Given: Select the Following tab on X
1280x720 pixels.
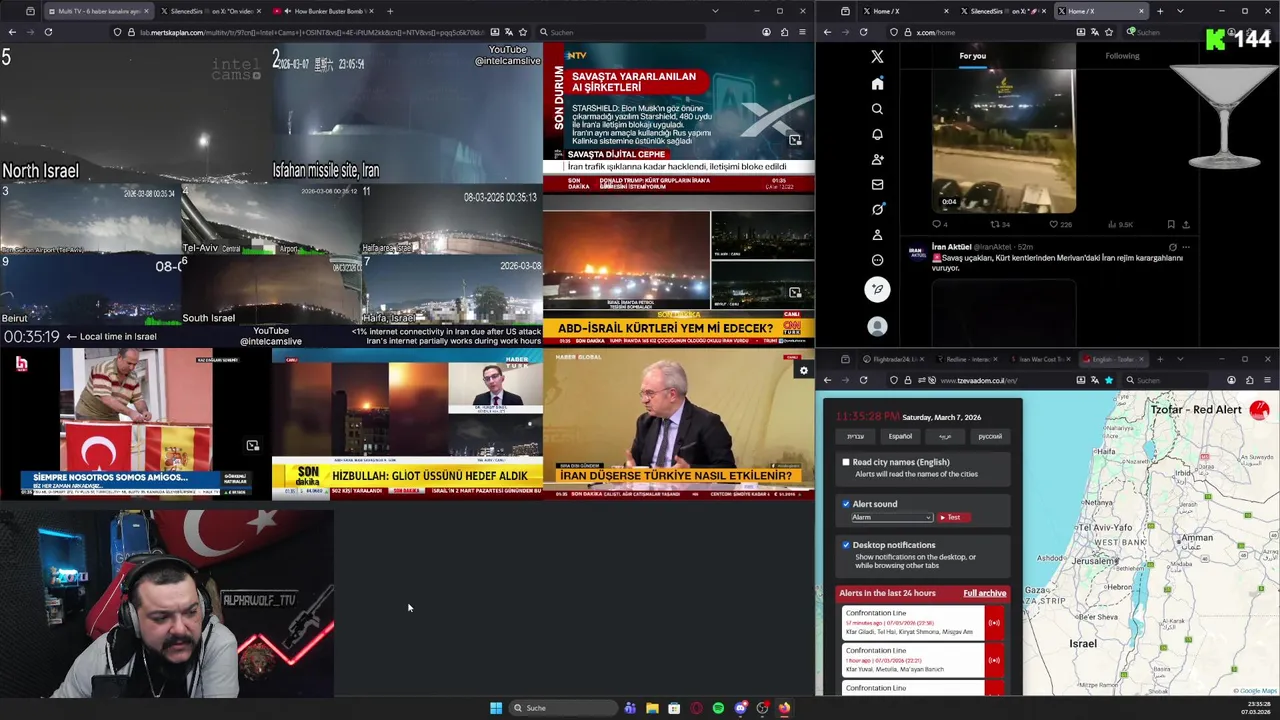Looking at the screenshot, I should coord(1122,56).
